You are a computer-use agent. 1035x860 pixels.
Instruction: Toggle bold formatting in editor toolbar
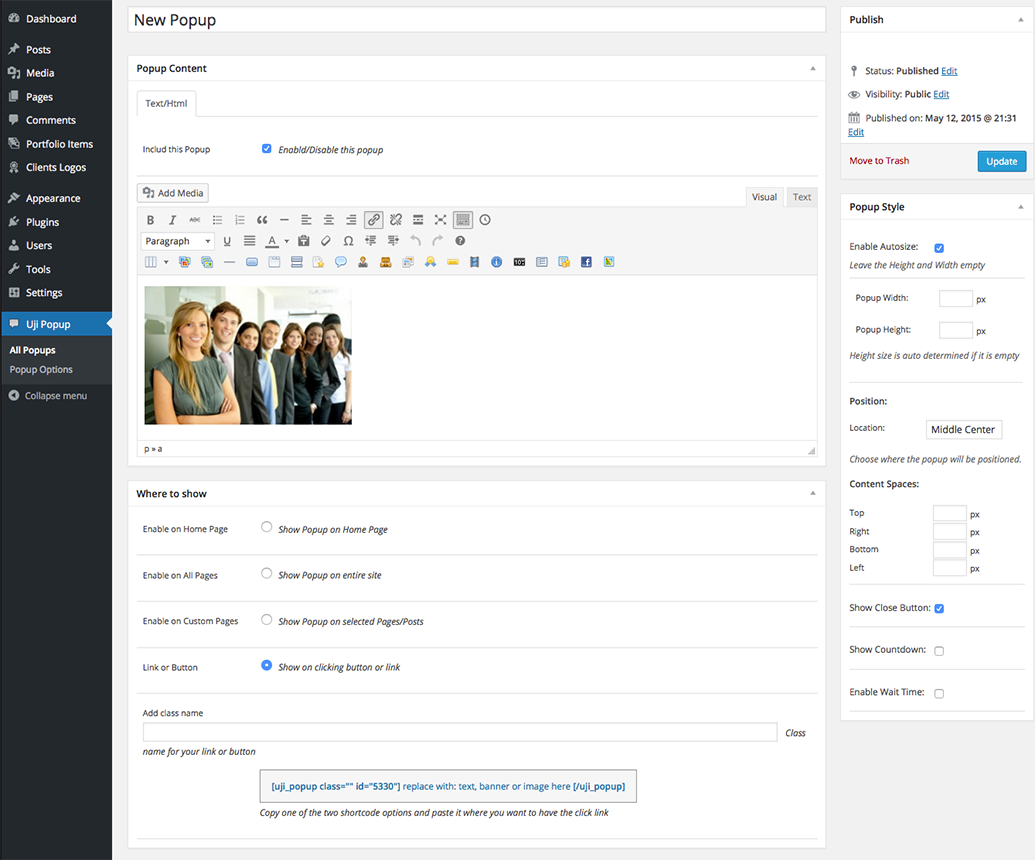coord(151,220)
